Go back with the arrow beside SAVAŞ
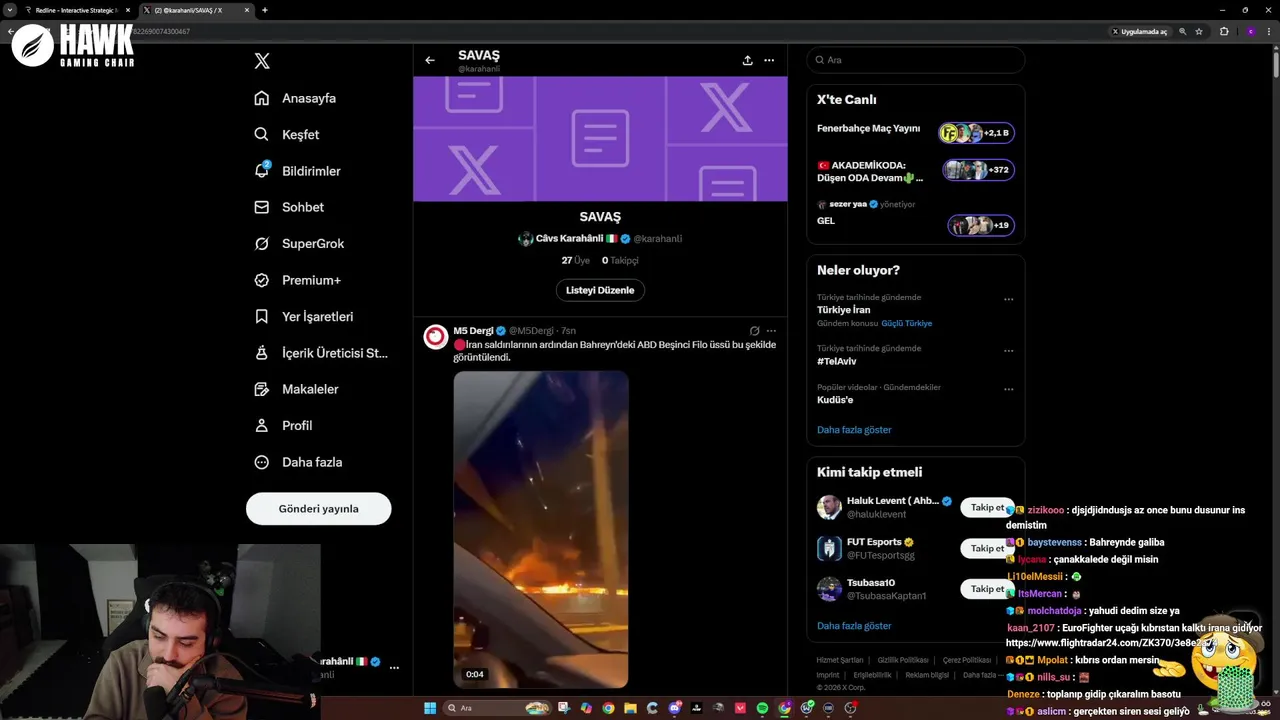The width and height of the screenshot is (1280, 720). click(430, 60)
